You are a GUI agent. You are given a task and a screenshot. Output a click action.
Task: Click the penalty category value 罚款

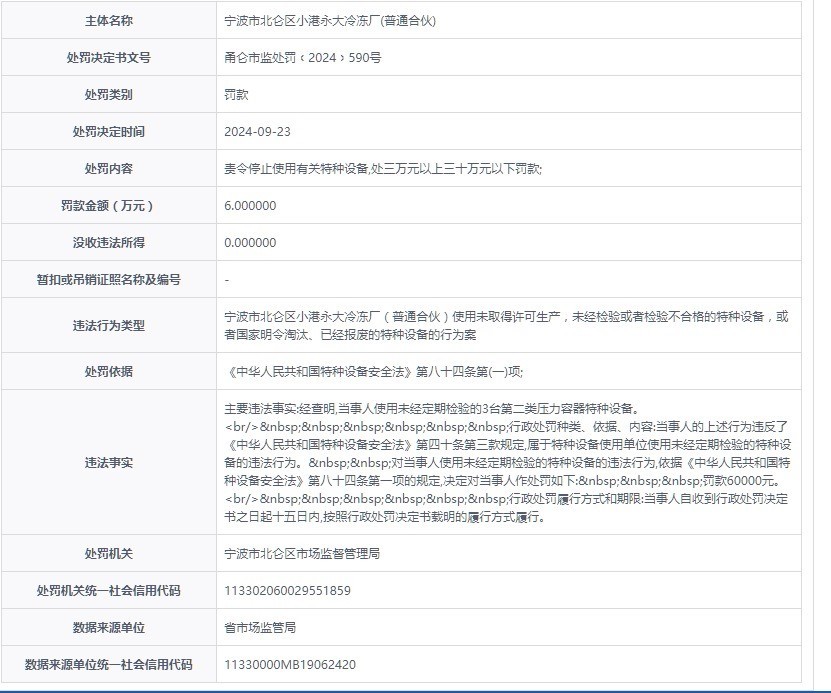tap(236, 95)
